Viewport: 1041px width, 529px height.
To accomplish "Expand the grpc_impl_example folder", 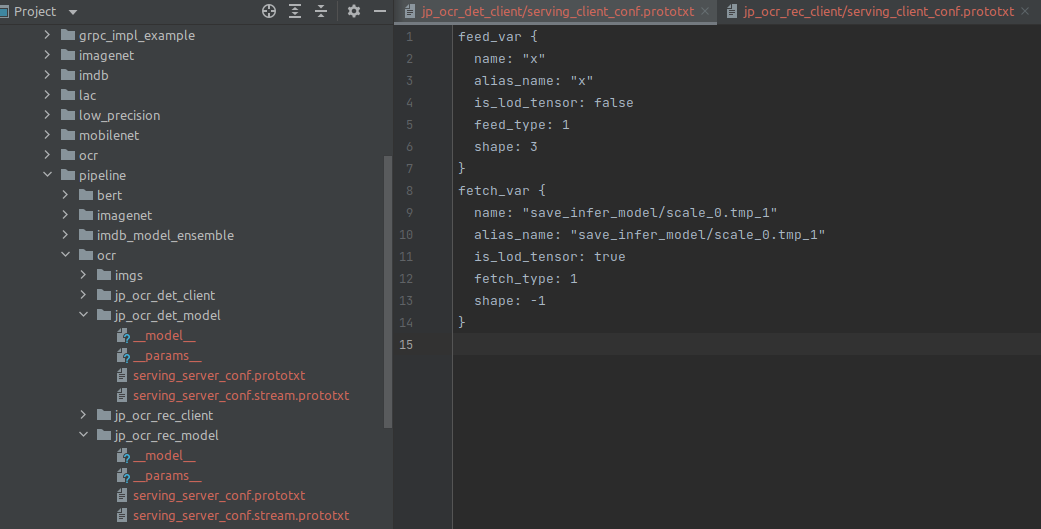I will [47, 35].
